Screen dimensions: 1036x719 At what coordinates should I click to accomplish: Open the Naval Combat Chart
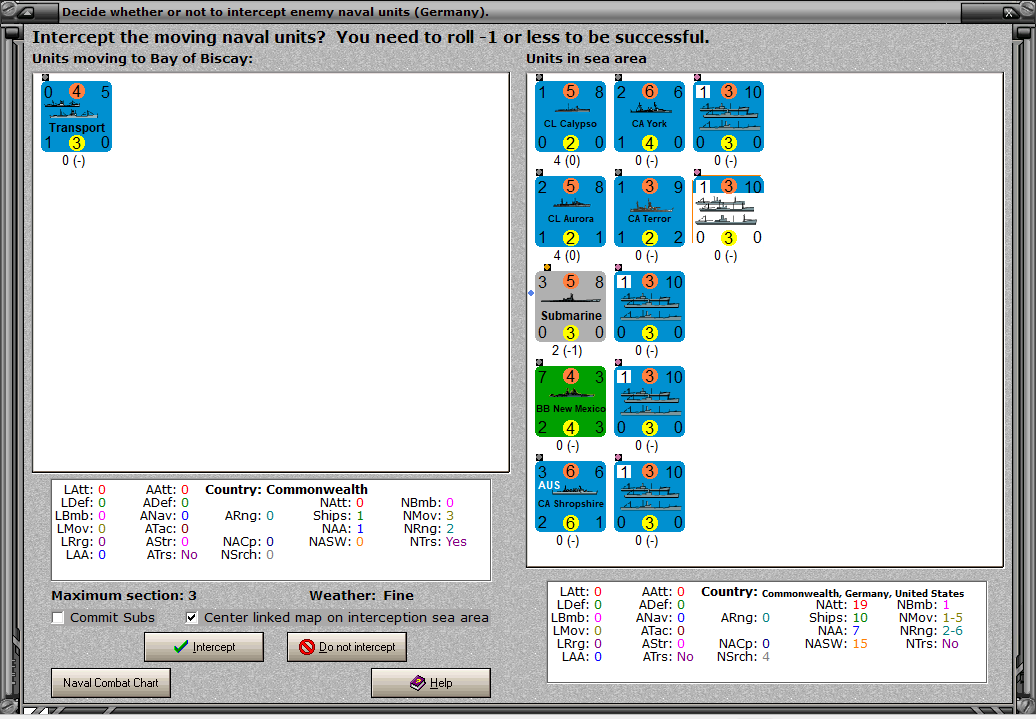[x=110, y=682]
